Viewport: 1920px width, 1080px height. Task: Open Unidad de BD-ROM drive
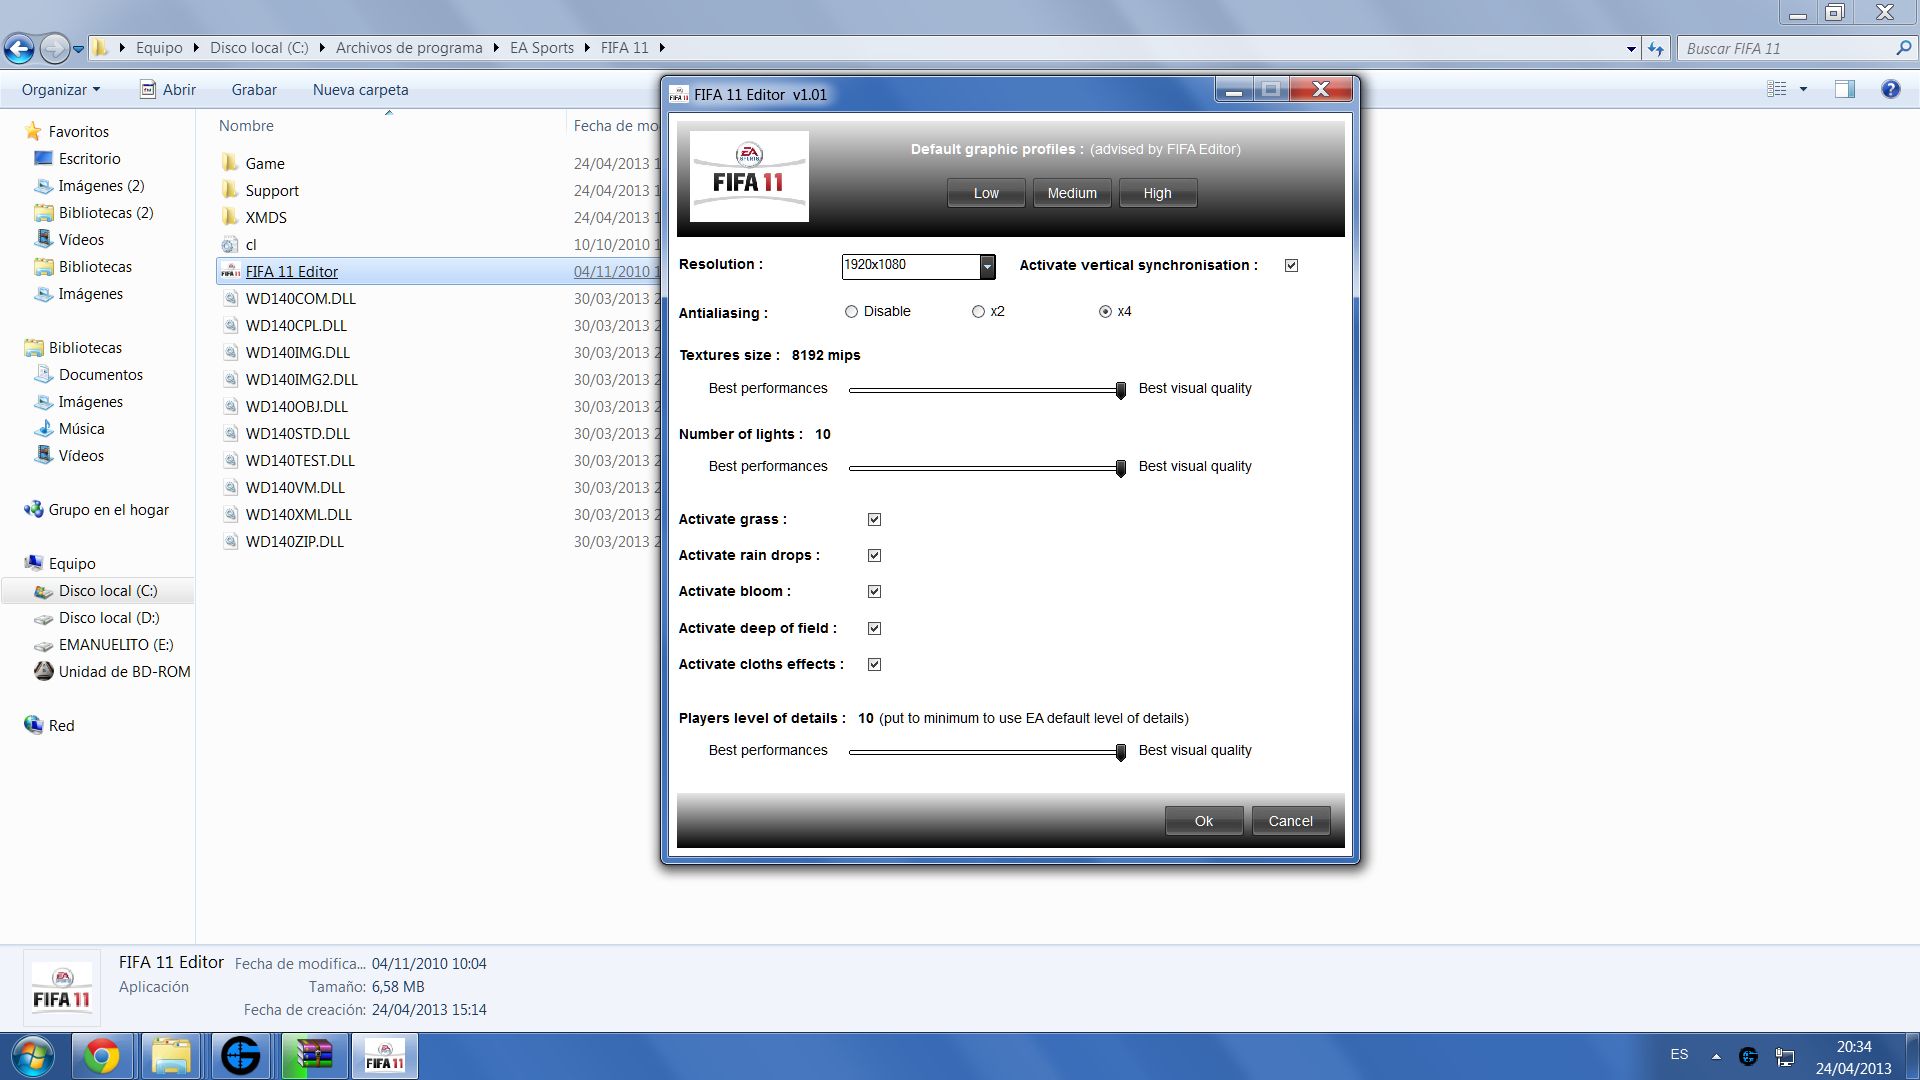point(124,671)
